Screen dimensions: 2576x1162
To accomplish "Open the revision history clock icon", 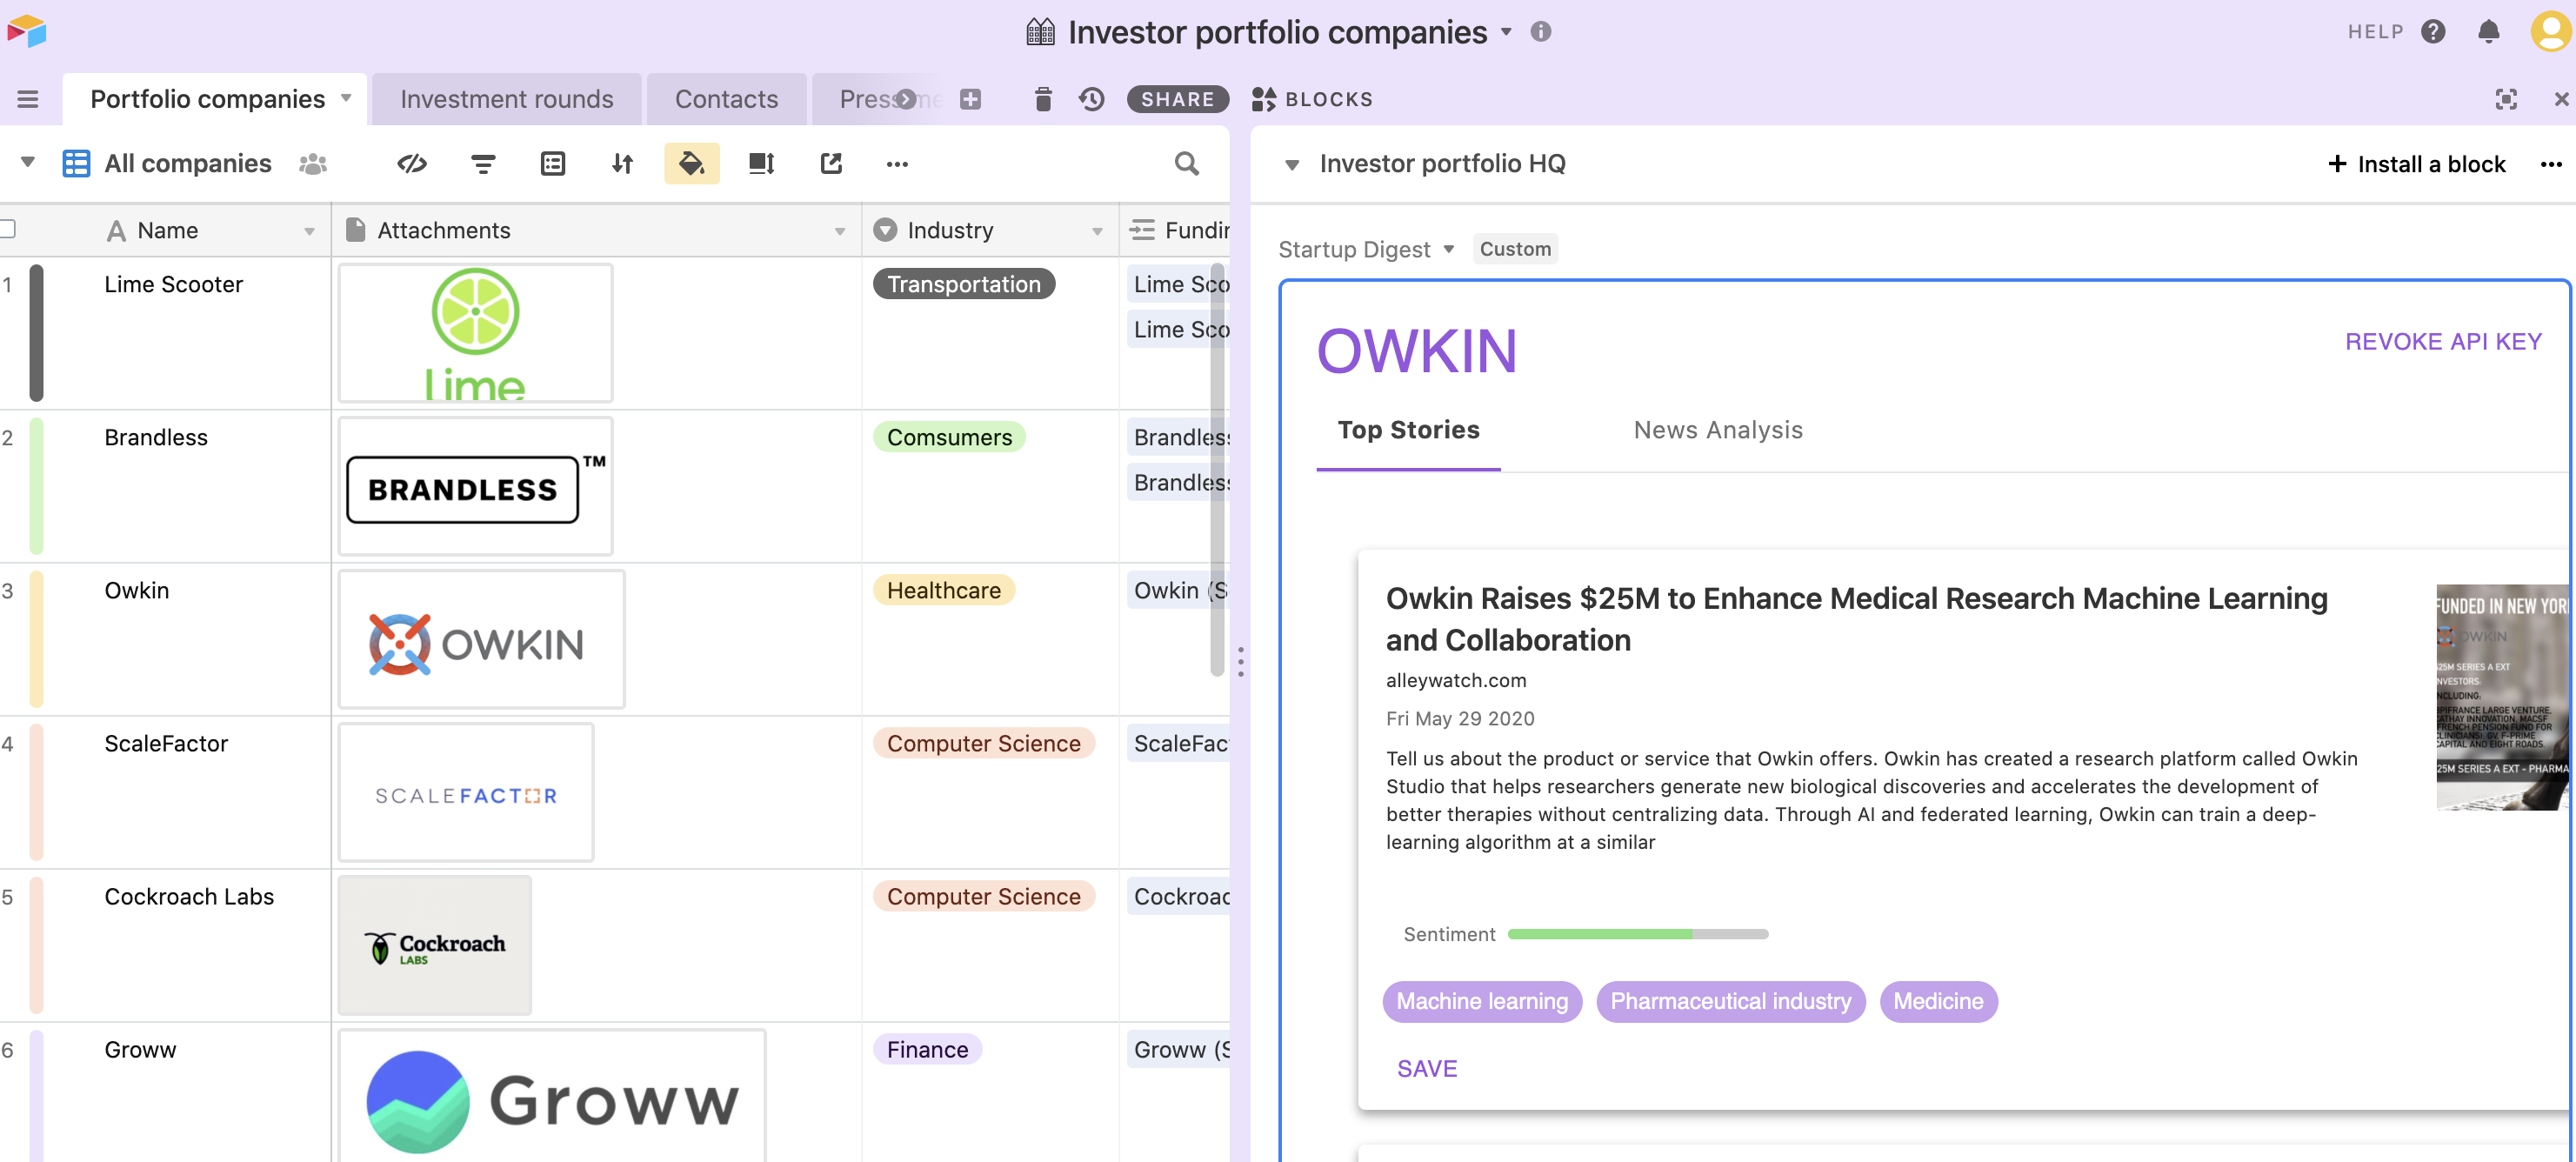I will pos(1091,99).
